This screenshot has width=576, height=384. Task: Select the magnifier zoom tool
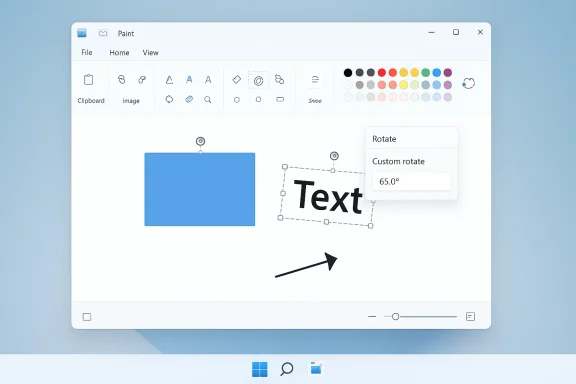pos(208,100)
